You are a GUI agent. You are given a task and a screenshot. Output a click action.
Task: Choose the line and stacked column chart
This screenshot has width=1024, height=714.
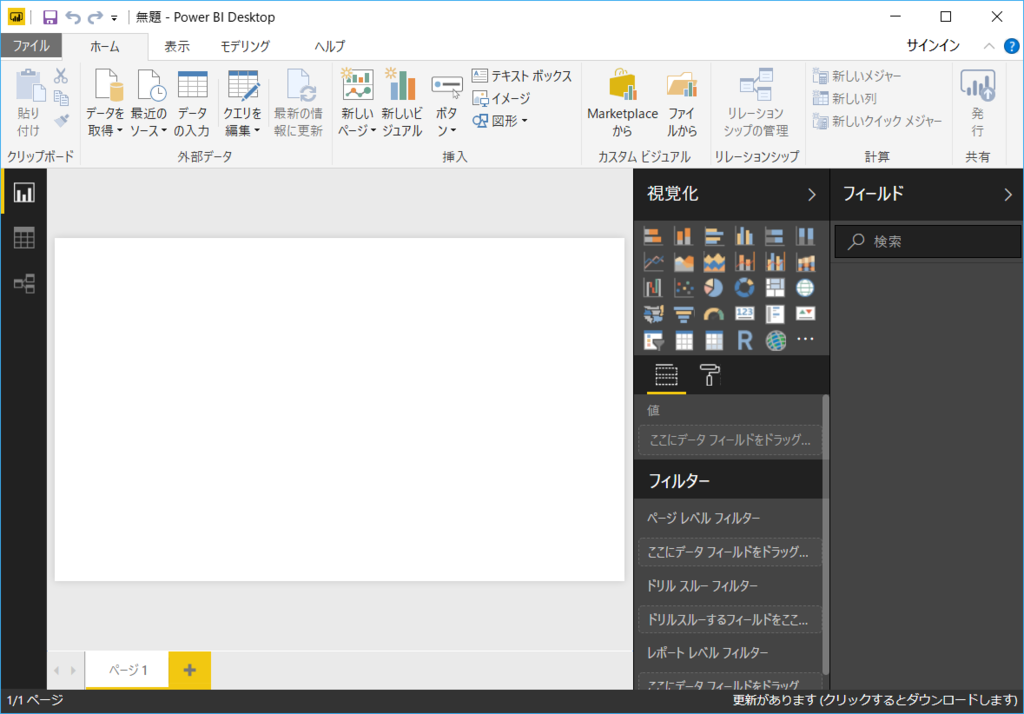tap(744, 262)
